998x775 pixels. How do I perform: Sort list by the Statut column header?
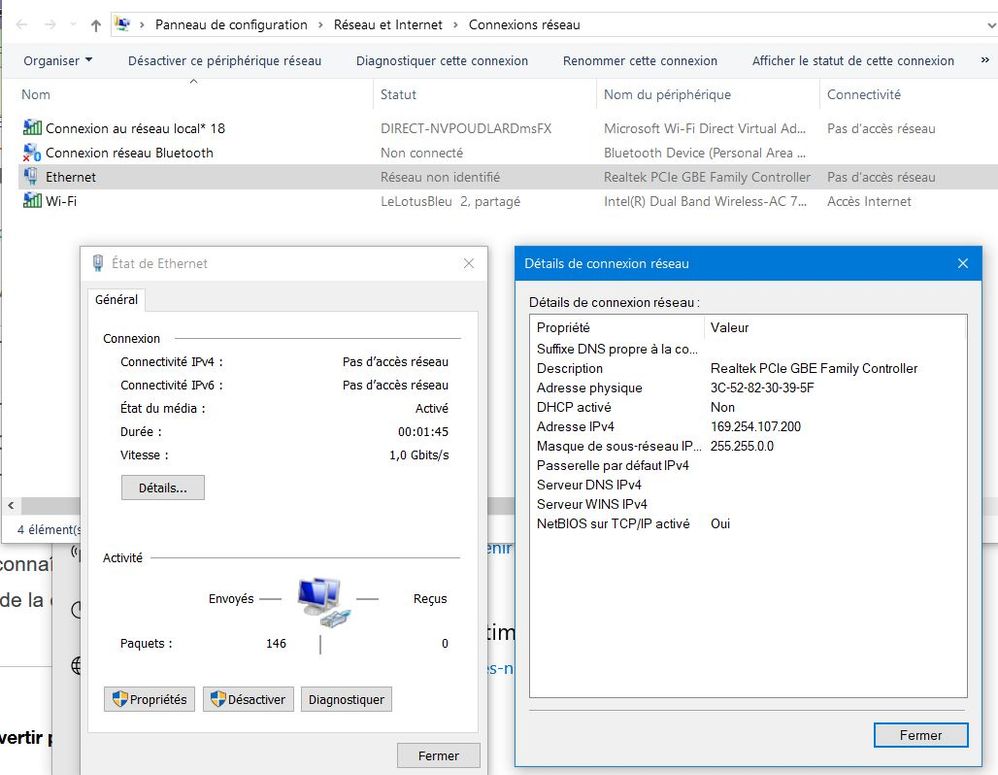399,95
